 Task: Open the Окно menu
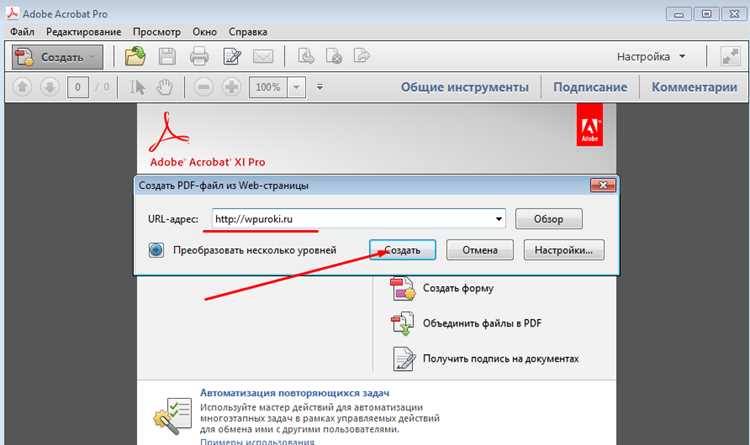[x=204, y=32]
